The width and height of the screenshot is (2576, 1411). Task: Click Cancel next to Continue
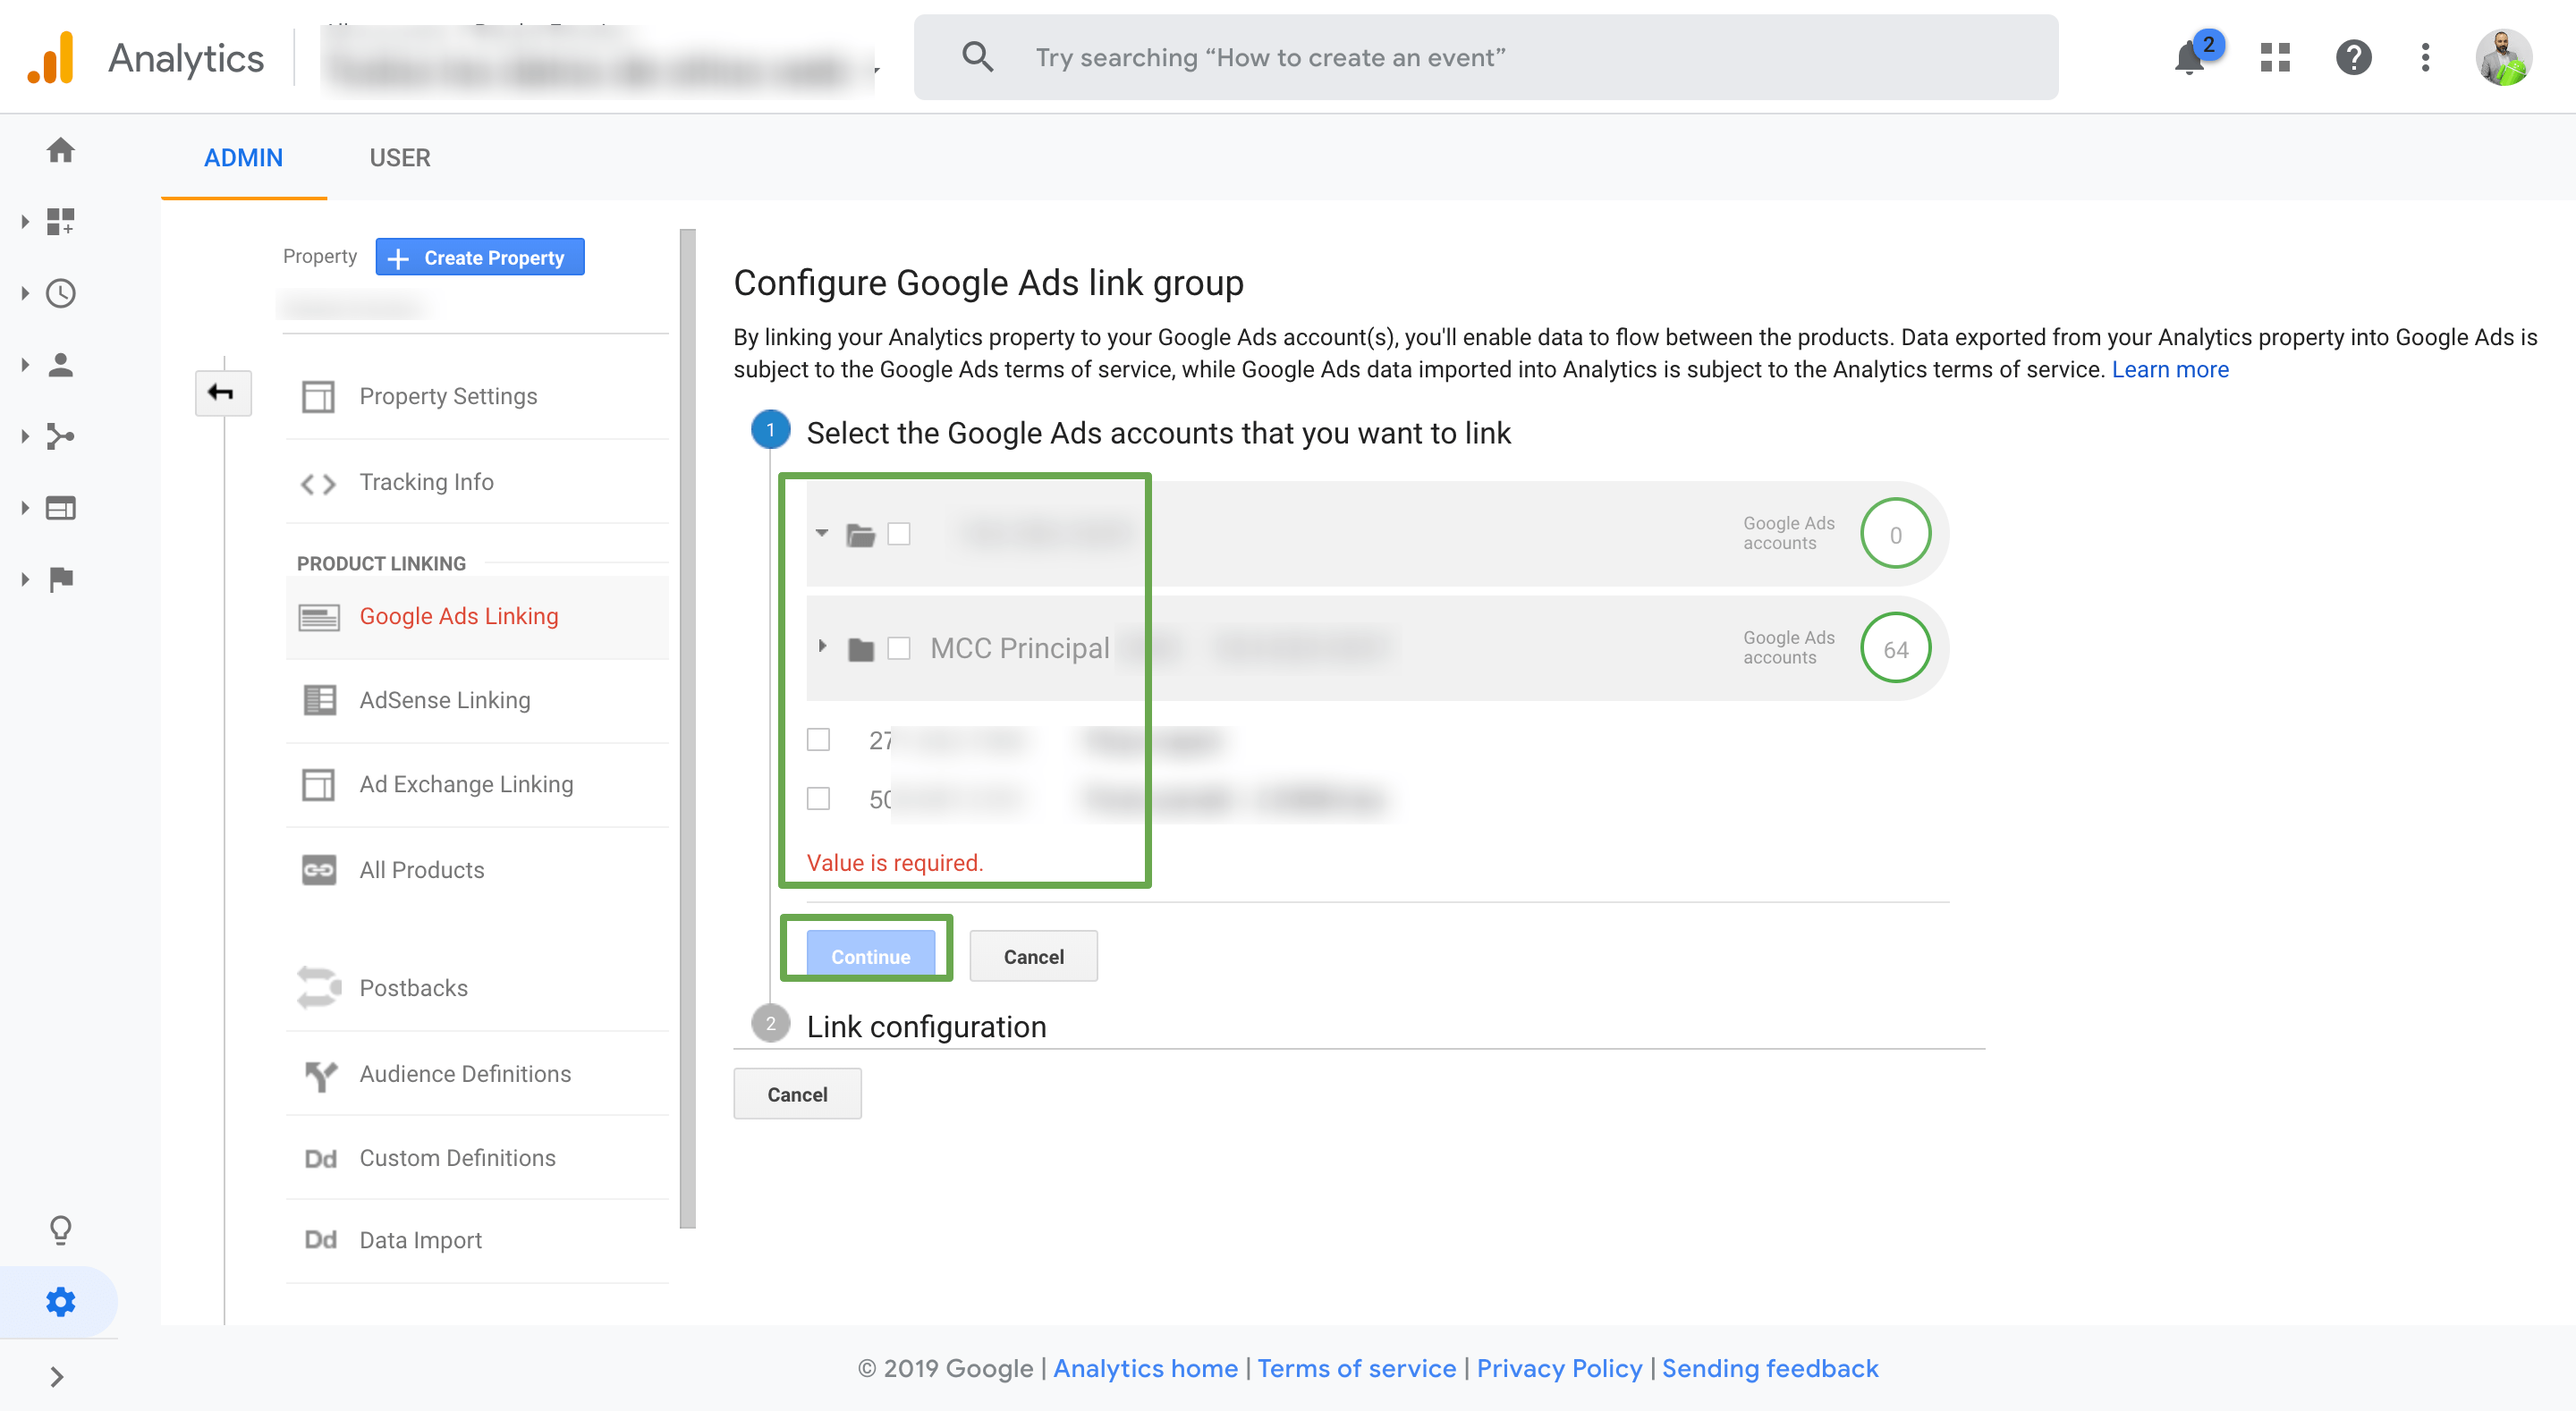1033,956
